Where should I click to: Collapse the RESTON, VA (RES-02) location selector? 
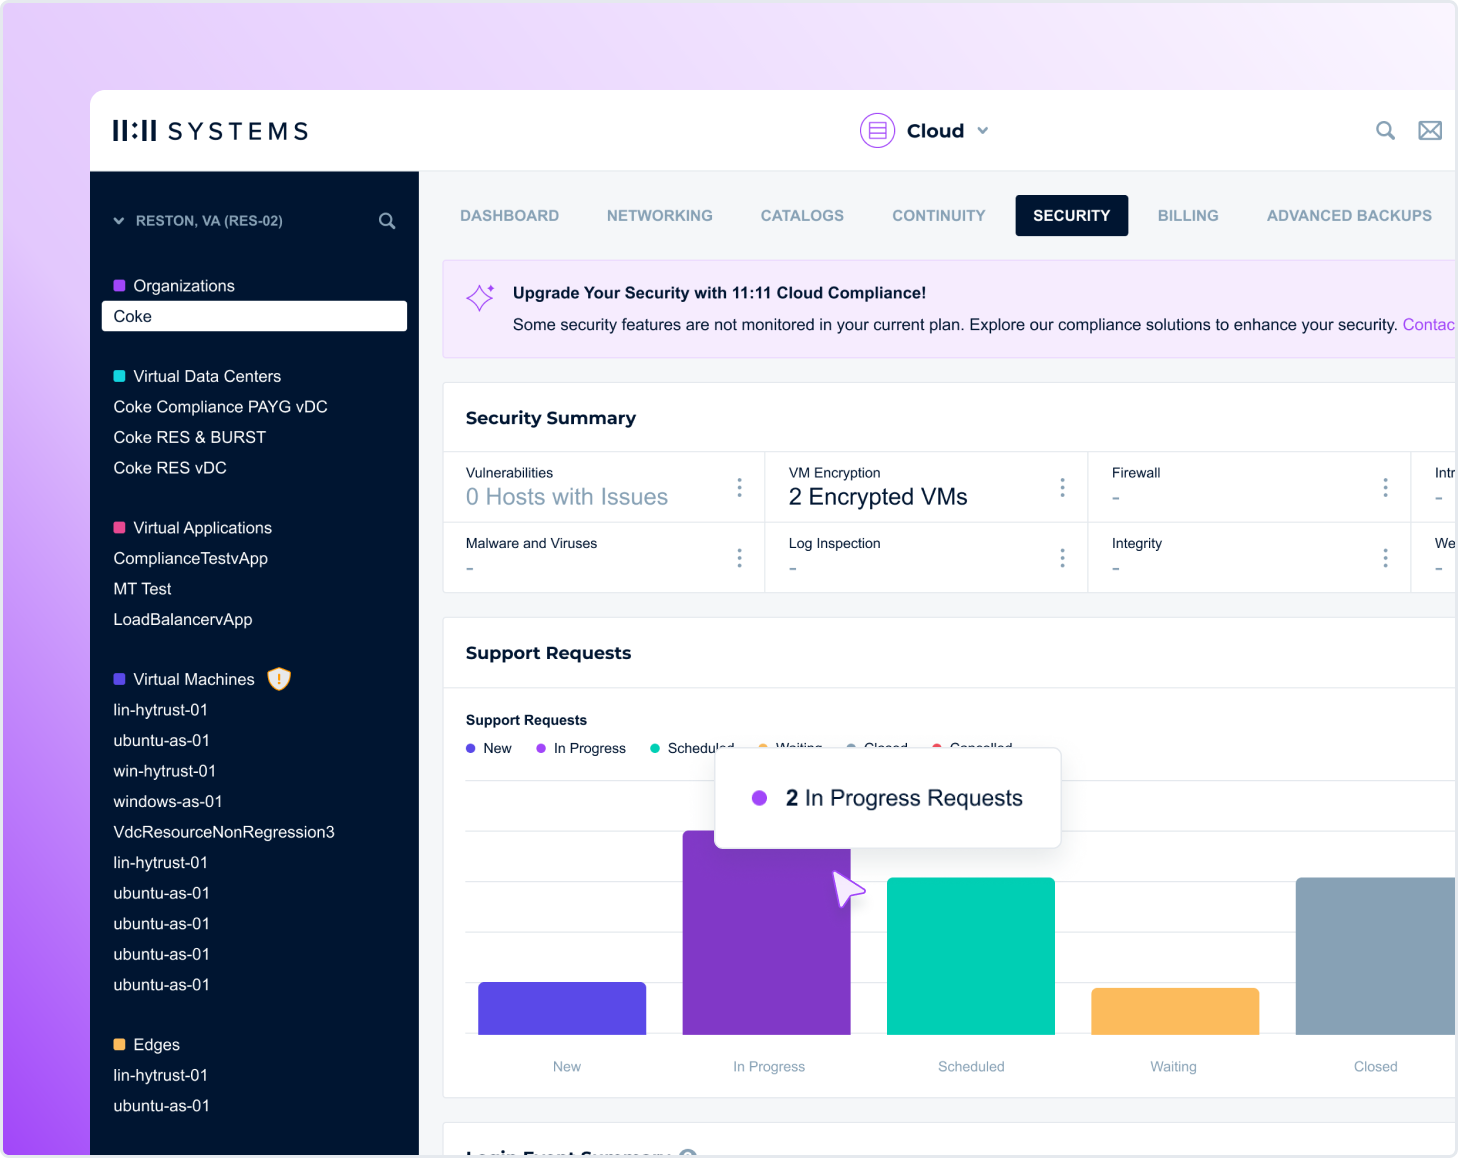coord(118,221)
